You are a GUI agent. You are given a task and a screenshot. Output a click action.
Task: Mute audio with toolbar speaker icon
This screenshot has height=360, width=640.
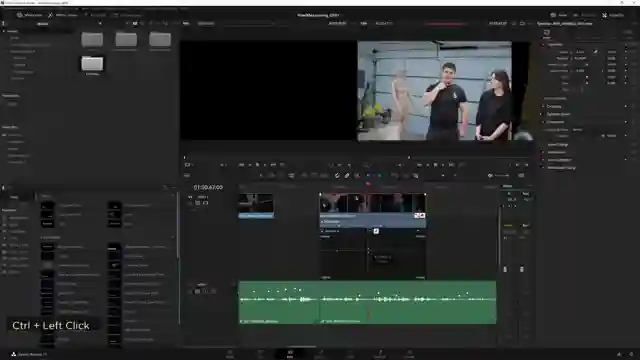click(490, 176)
